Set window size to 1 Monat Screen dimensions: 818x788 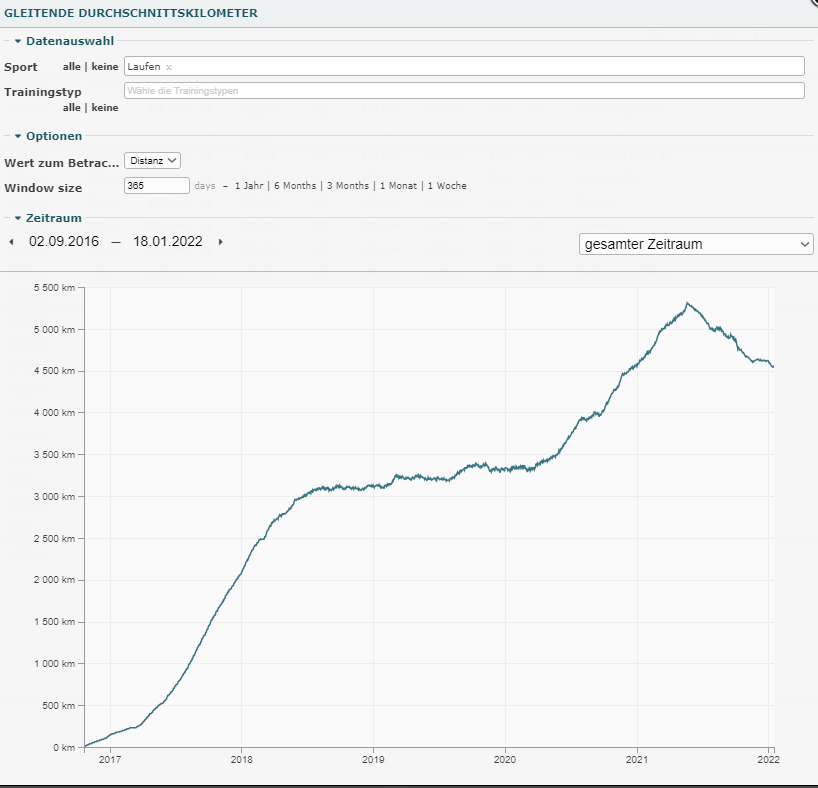[399, 186]
